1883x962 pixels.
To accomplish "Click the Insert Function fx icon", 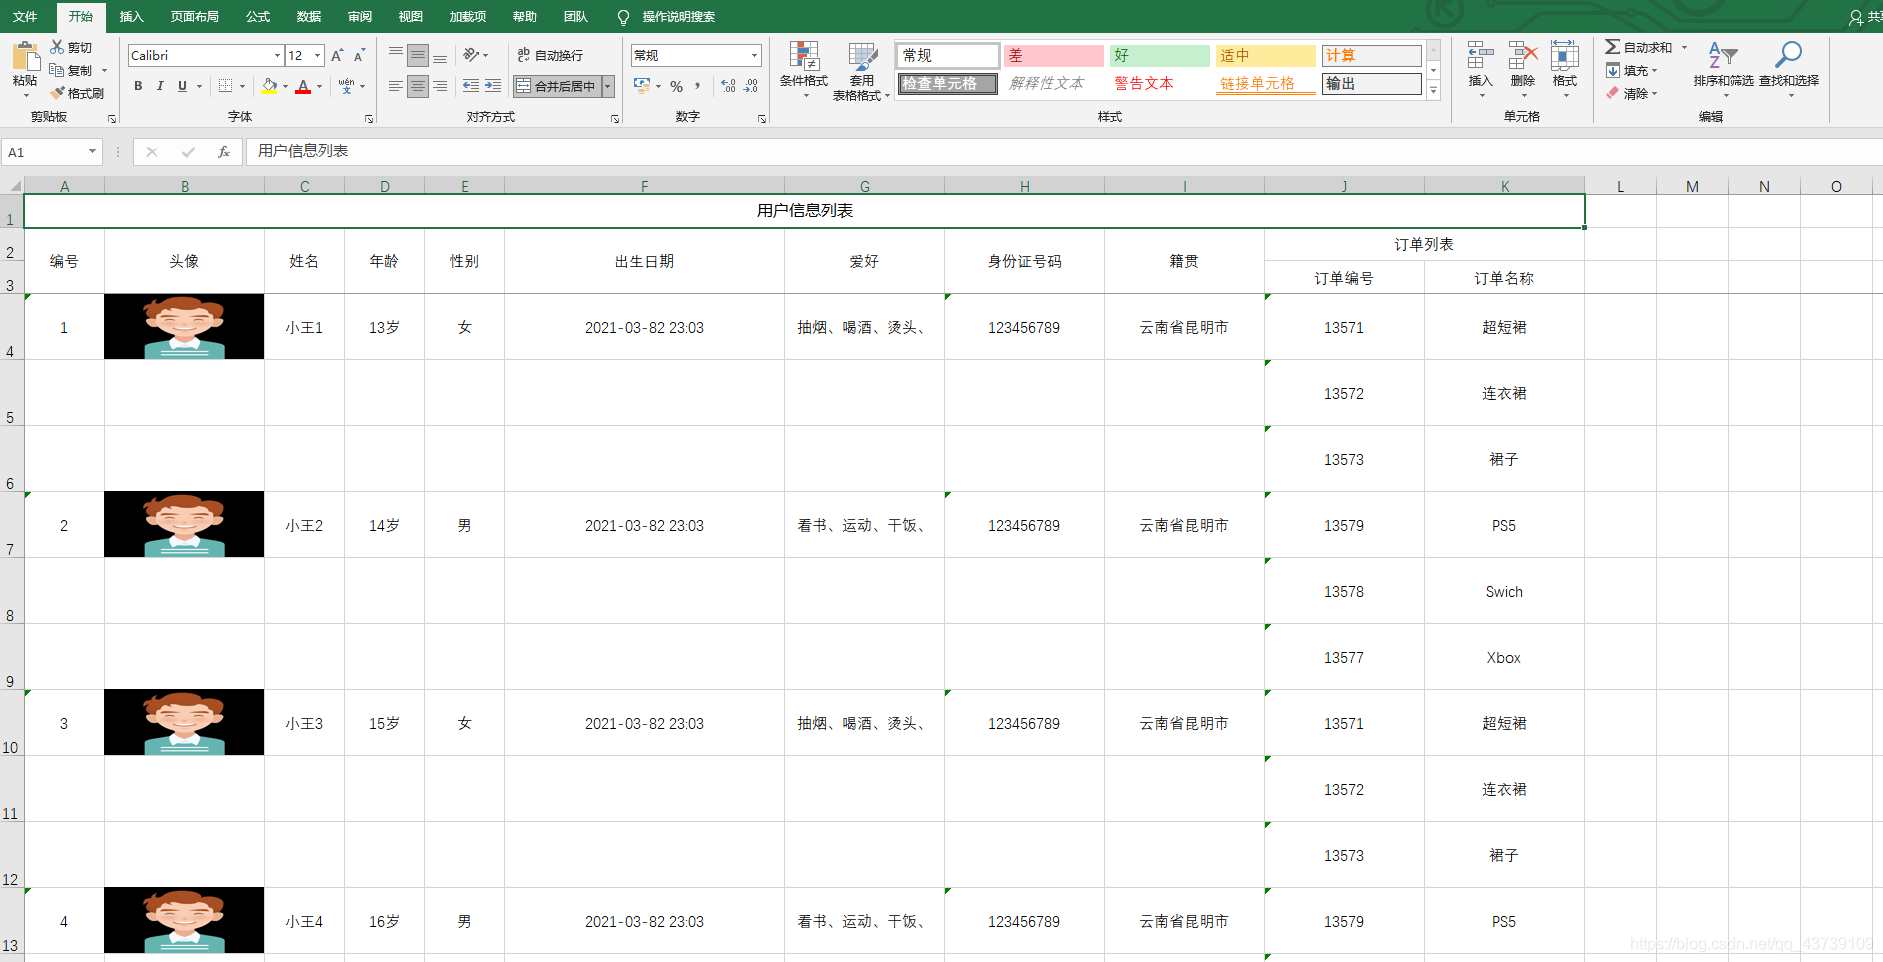I will click(x=224, y=152).
